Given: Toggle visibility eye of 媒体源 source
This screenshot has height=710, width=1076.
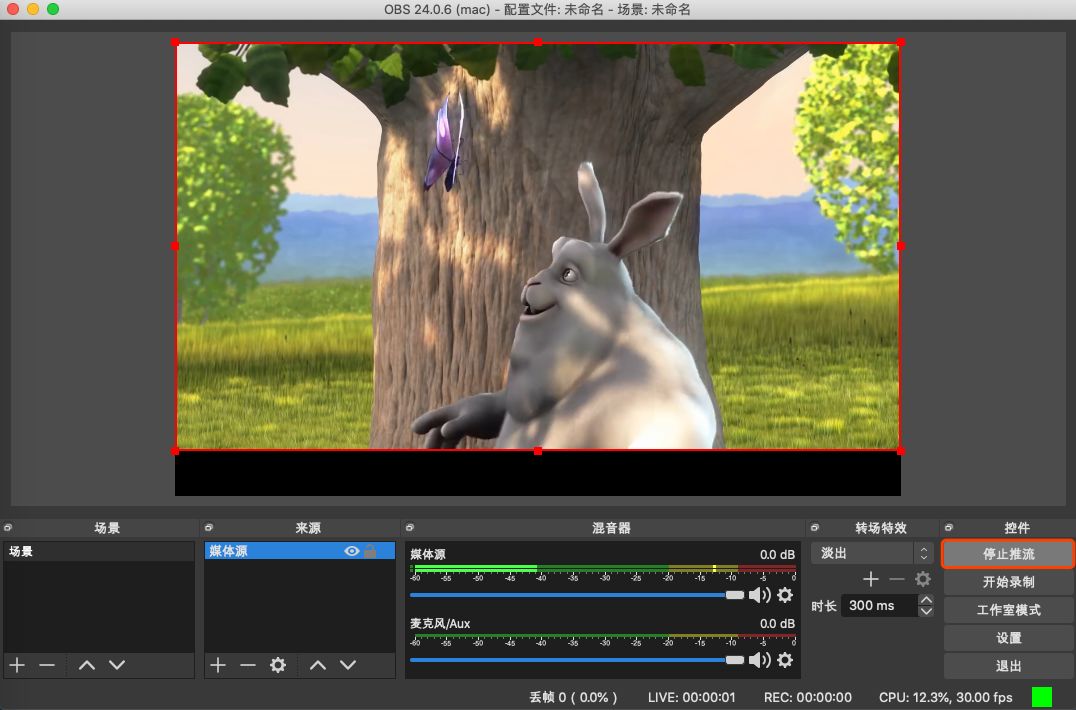Looking at the screenshot, I should coord(352,551).
